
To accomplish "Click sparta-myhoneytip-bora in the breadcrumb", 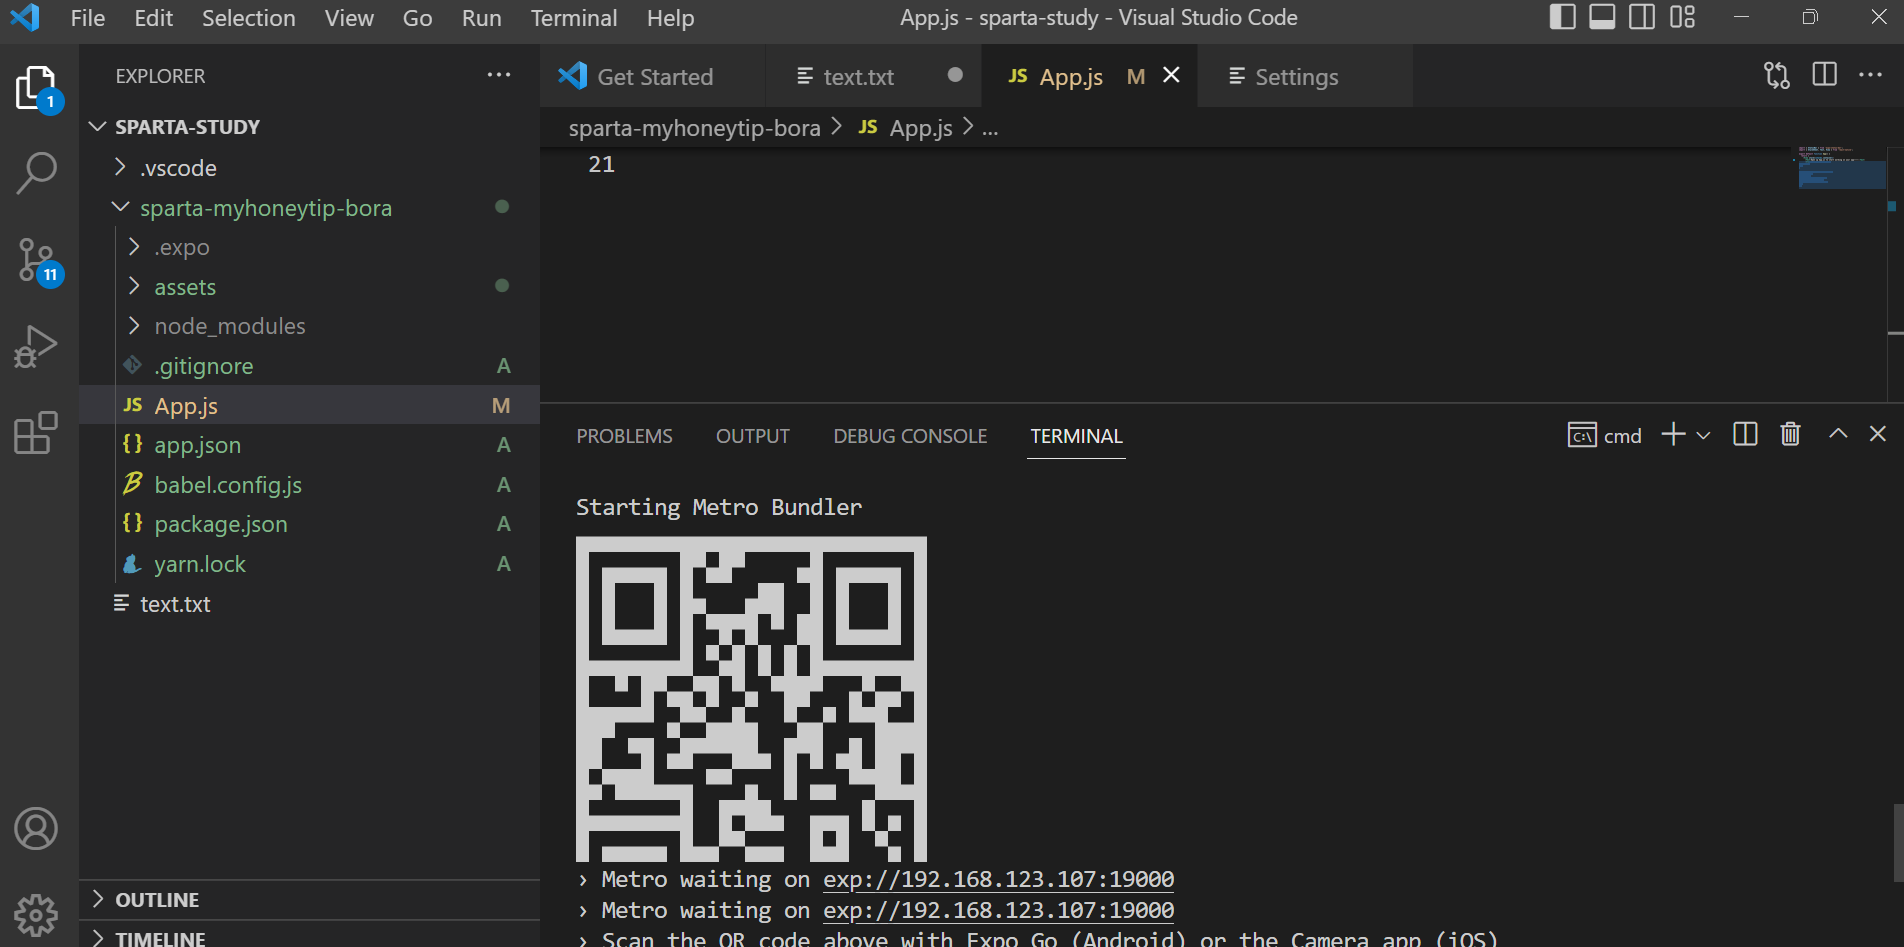I will [x=694, y=128].
